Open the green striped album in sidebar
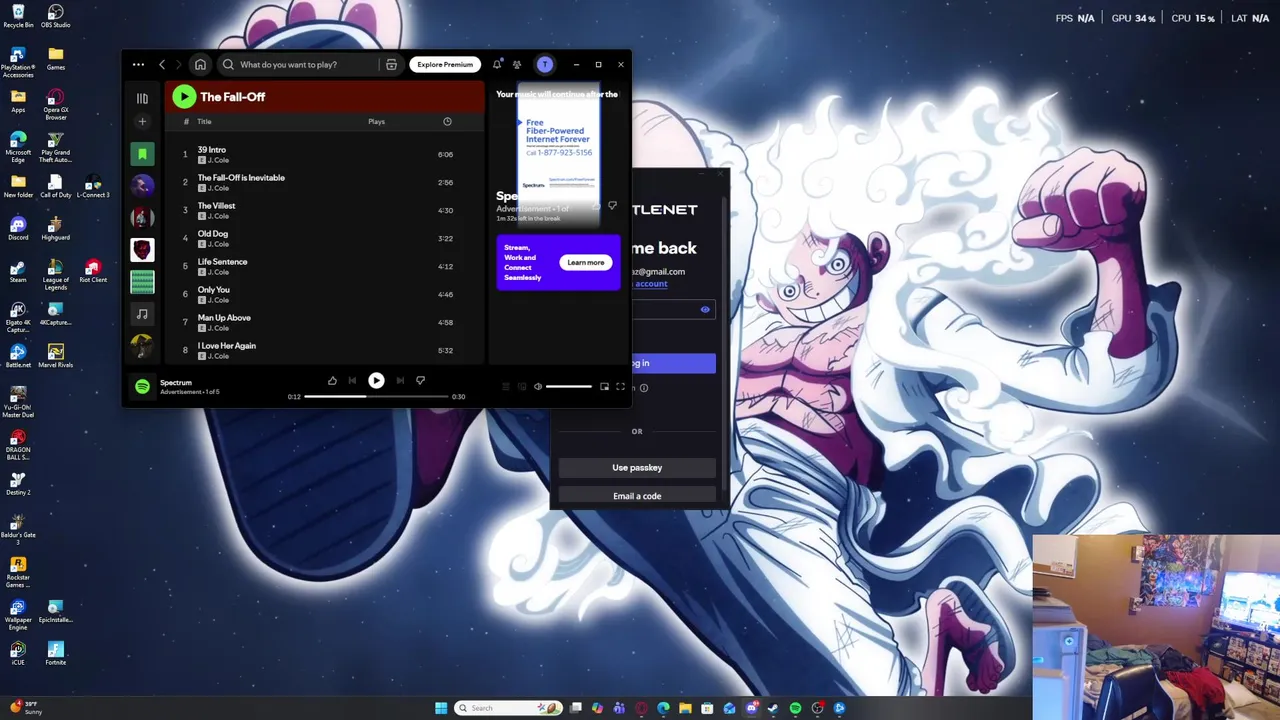This screenshot has height=720, width=1280. pyautogui.click(x=142, y=282)
